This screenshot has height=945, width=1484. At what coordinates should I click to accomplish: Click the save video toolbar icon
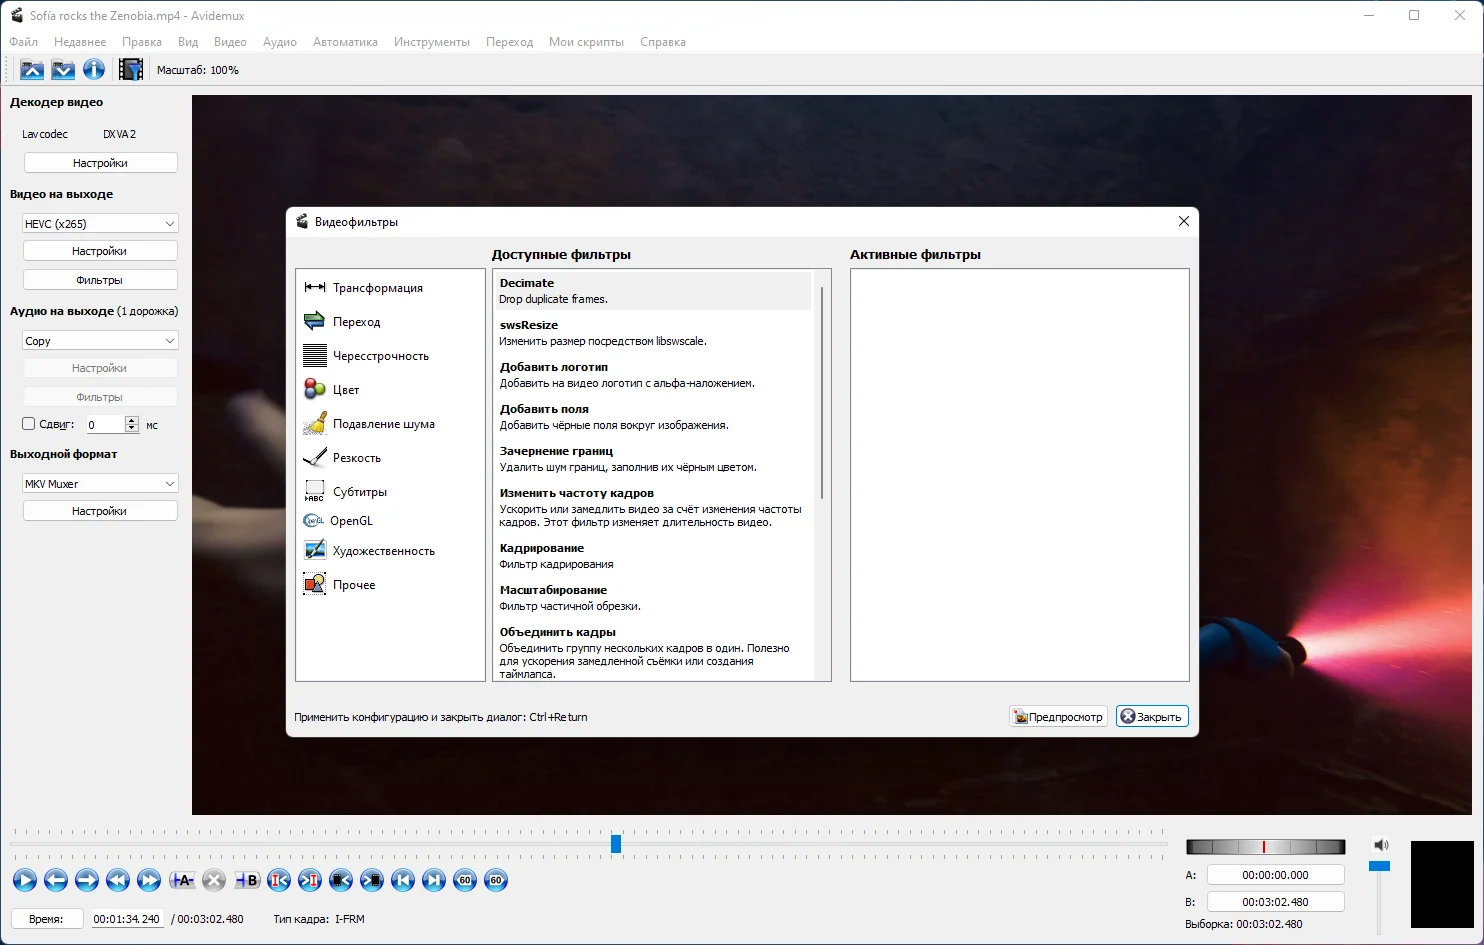coord(63,69)
